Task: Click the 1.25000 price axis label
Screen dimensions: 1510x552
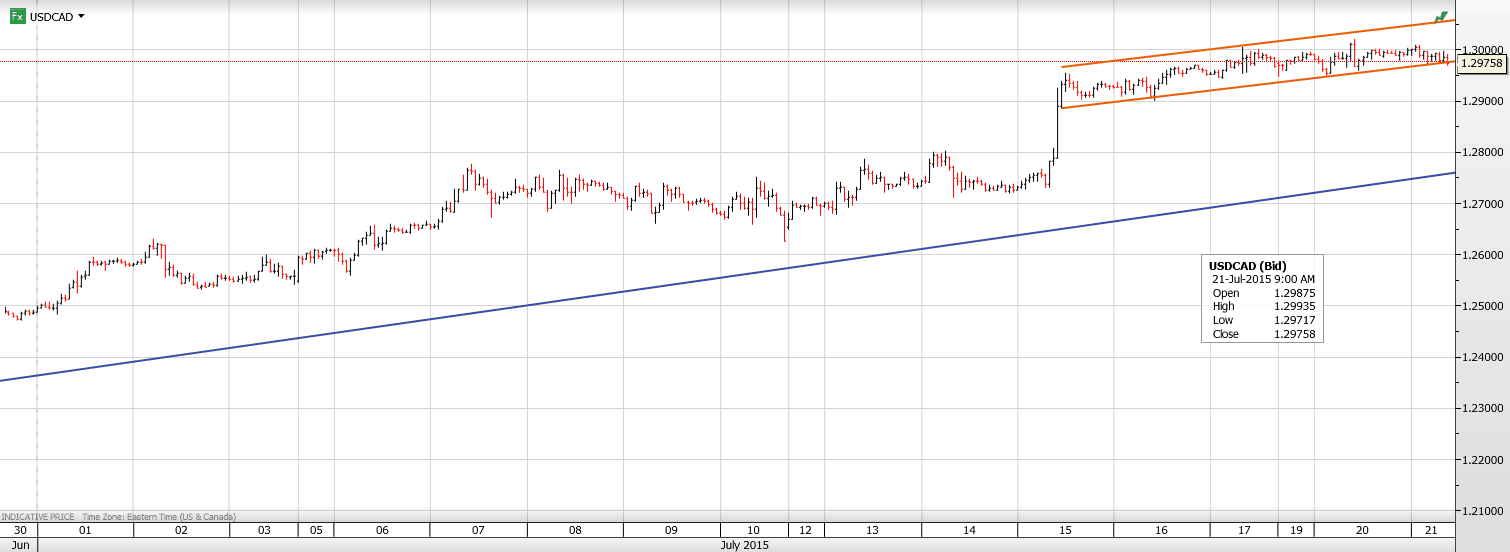Action: pos(1482,306)
